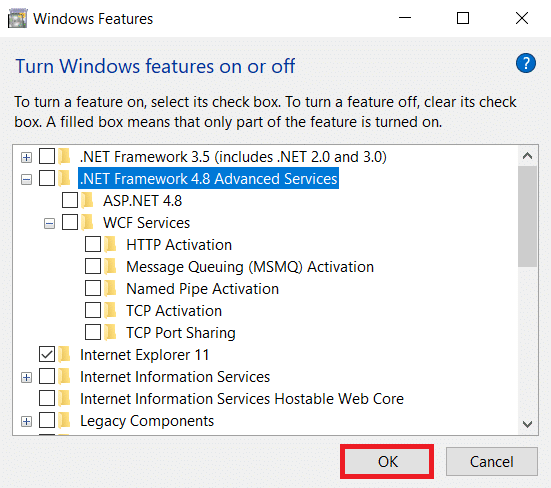Check the HTTP Activation checkbox
Image resolution: width=551 pixels, height=488 pixels.
(x=93, y=245)
